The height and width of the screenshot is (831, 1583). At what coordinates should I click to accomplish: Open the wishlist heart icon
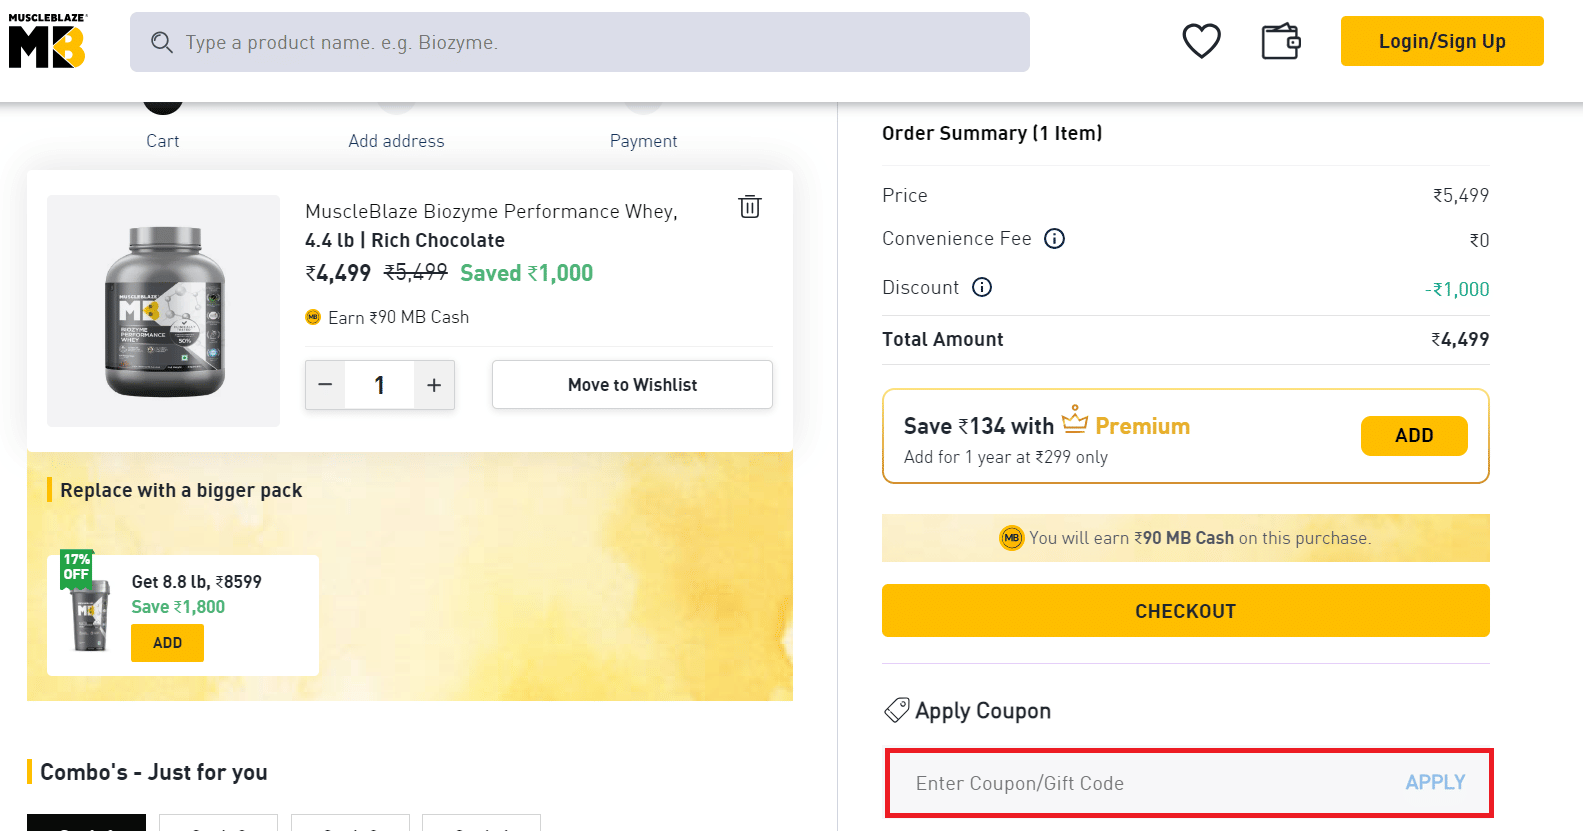[x=1201, y=42]
